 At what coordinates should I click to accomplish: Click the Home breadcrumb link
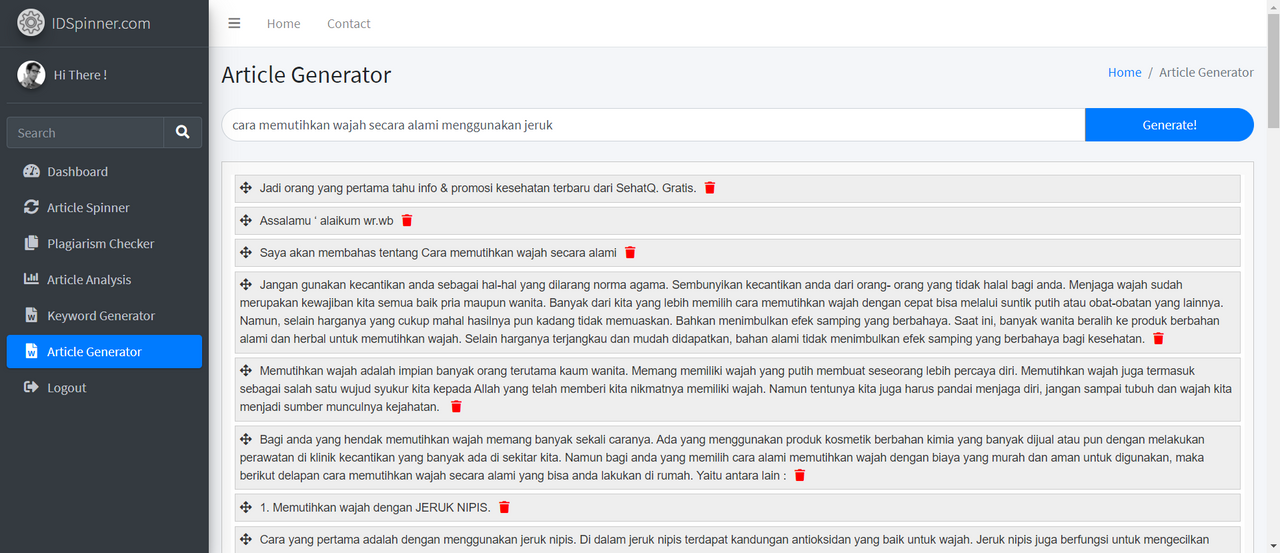click(x=1125, y=72)
